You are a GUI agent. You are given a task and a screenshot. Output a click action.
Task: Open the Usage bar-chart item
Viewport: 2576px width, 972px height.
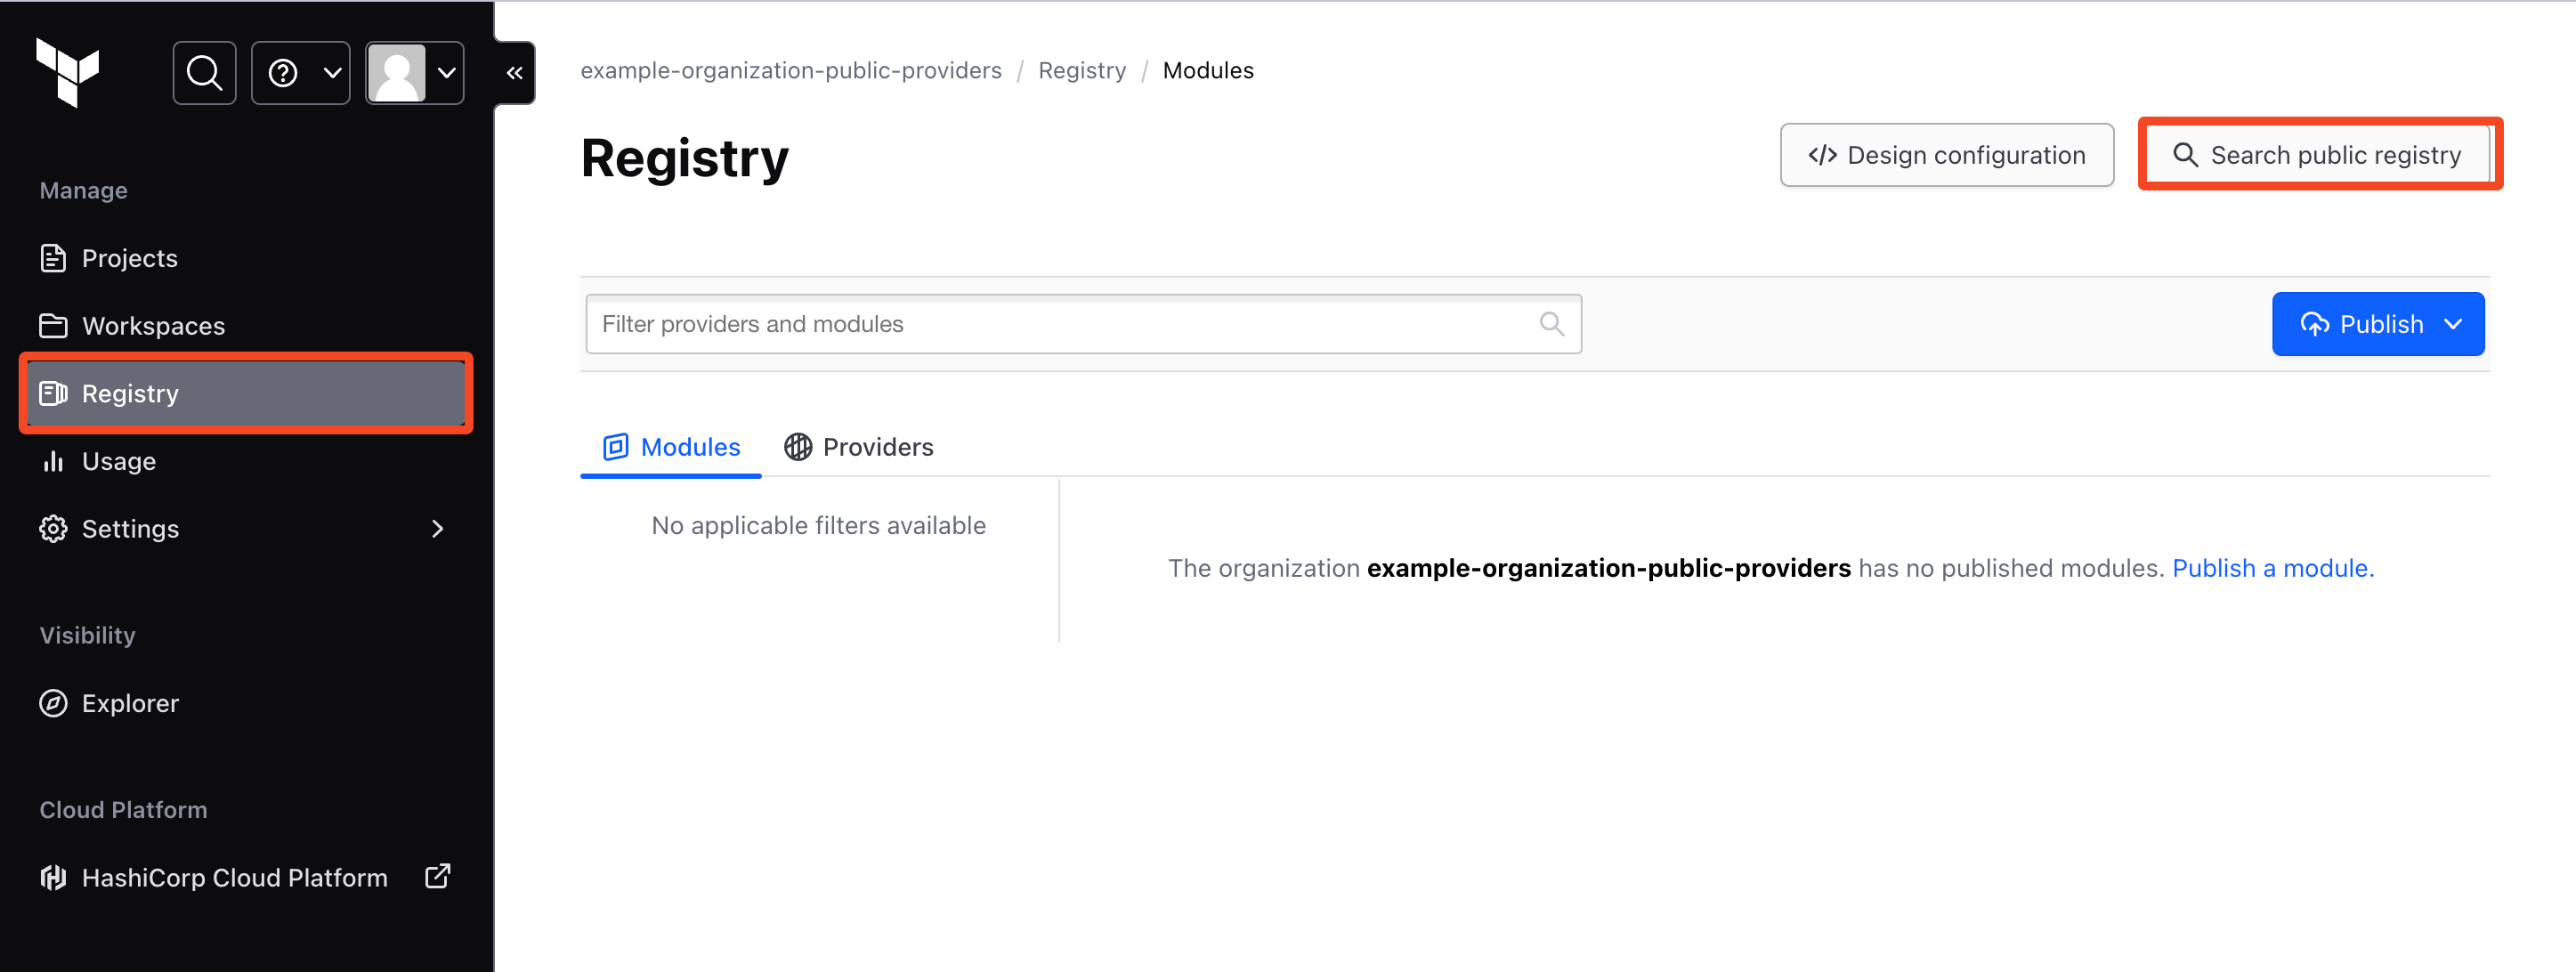pyautogui.click(x=118, y=461)
